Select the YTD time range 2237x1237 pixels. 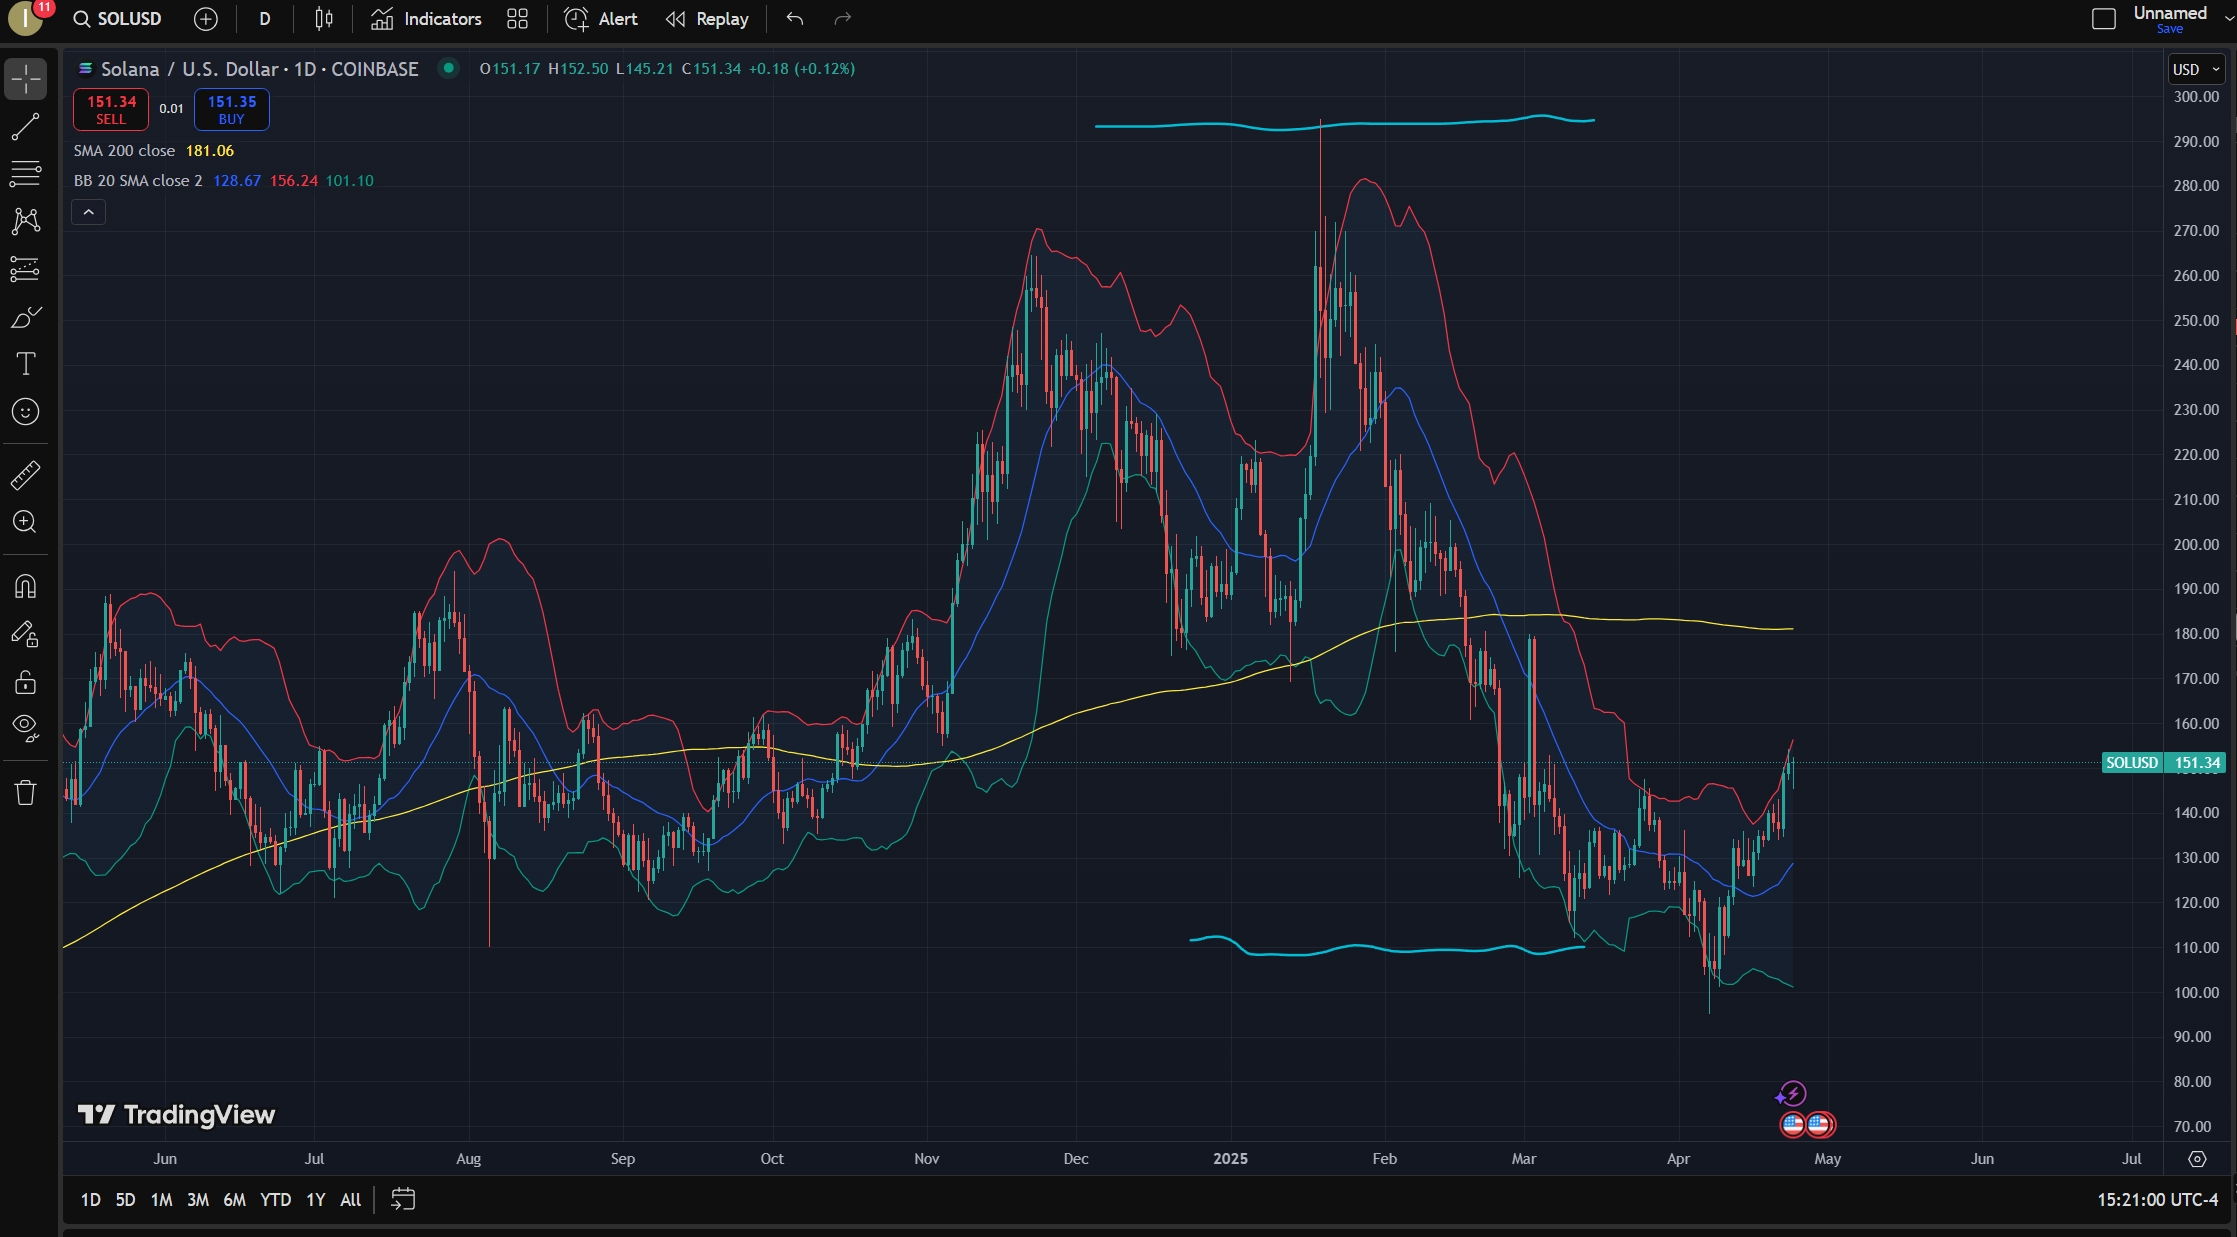(x=275, y=1199)
